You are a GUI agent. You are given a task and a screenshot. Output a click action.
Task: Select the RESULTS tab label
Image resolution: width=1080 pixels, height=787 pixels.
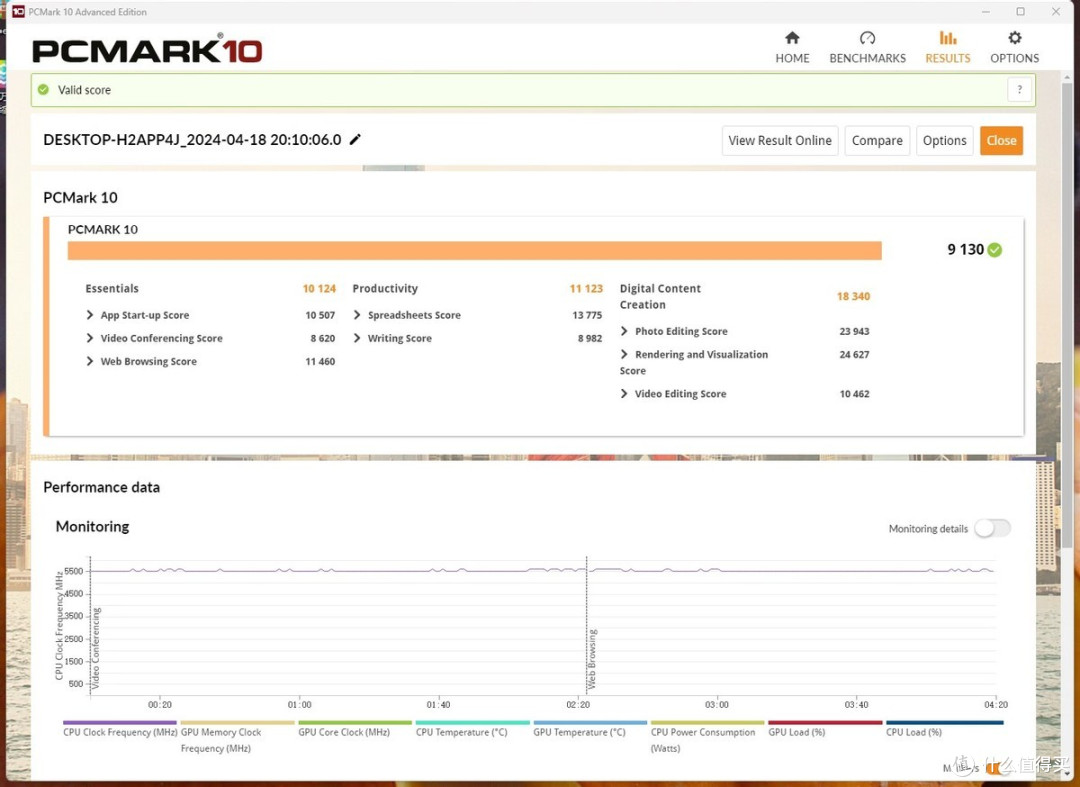(948, 59)
